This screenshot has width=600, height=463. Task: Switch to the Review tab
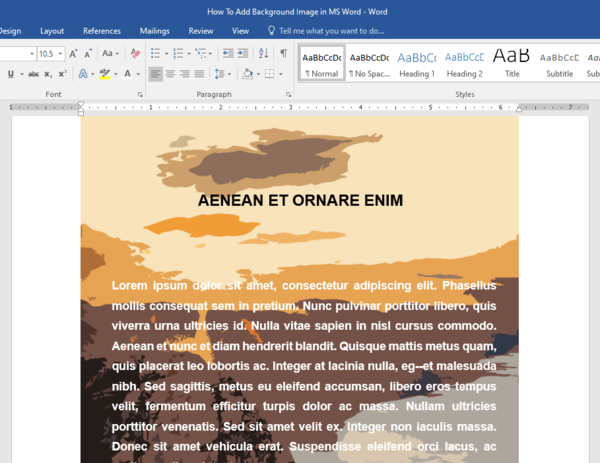(x=201, y=31)
